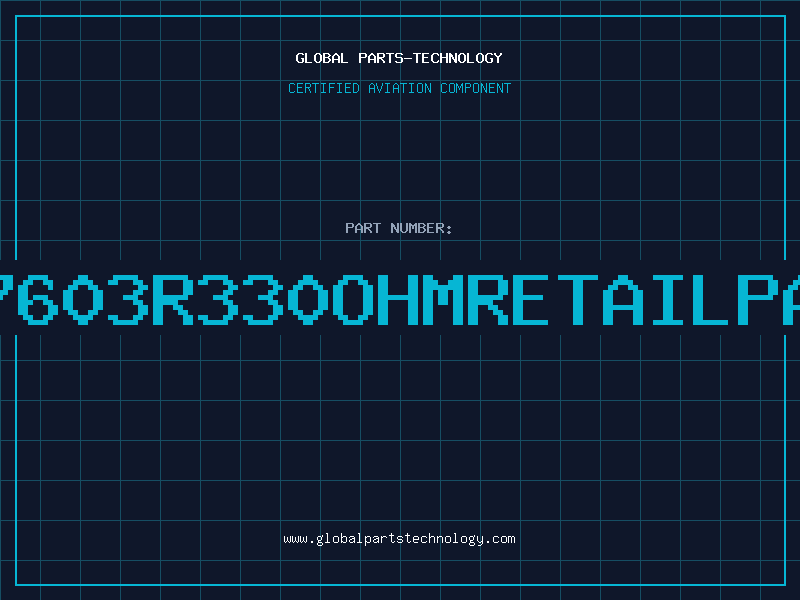This screenshot has height=600, width=800.
Task: Click the CERTIFIED AVIATION COMPONENT subtitle
Action: (x=399, y=88)
